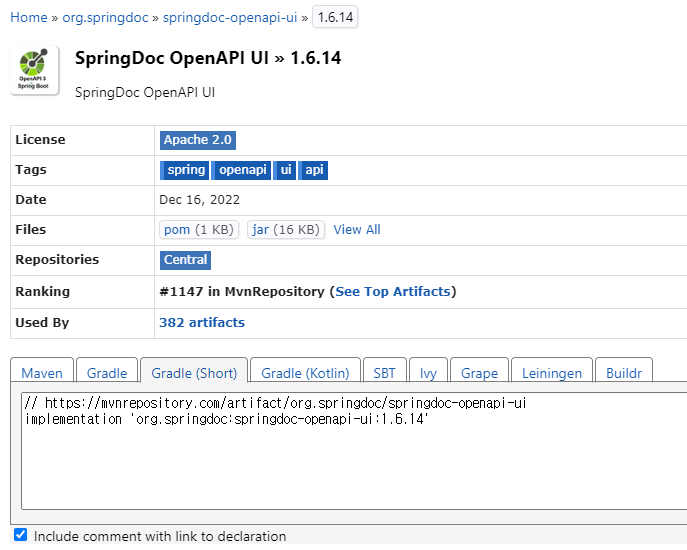Select the openapi tag
The height and width of the screenshot is (550, 687).
pos(241,170)
